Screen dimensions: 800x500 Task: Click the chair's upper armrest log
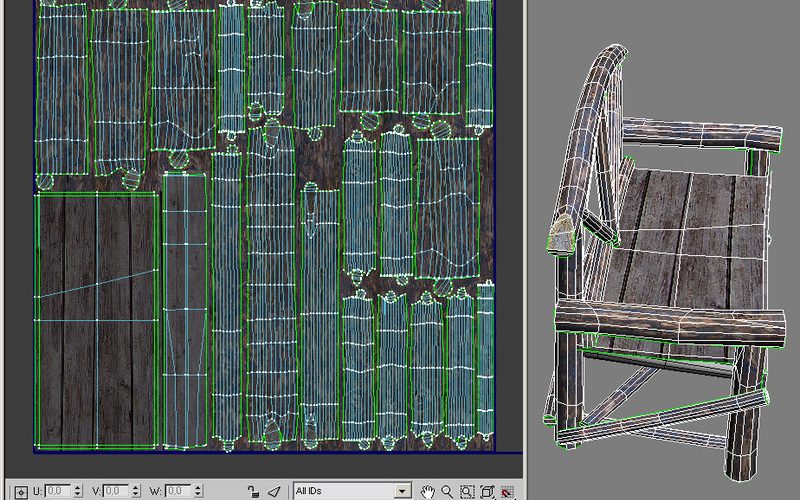point(700,135)
